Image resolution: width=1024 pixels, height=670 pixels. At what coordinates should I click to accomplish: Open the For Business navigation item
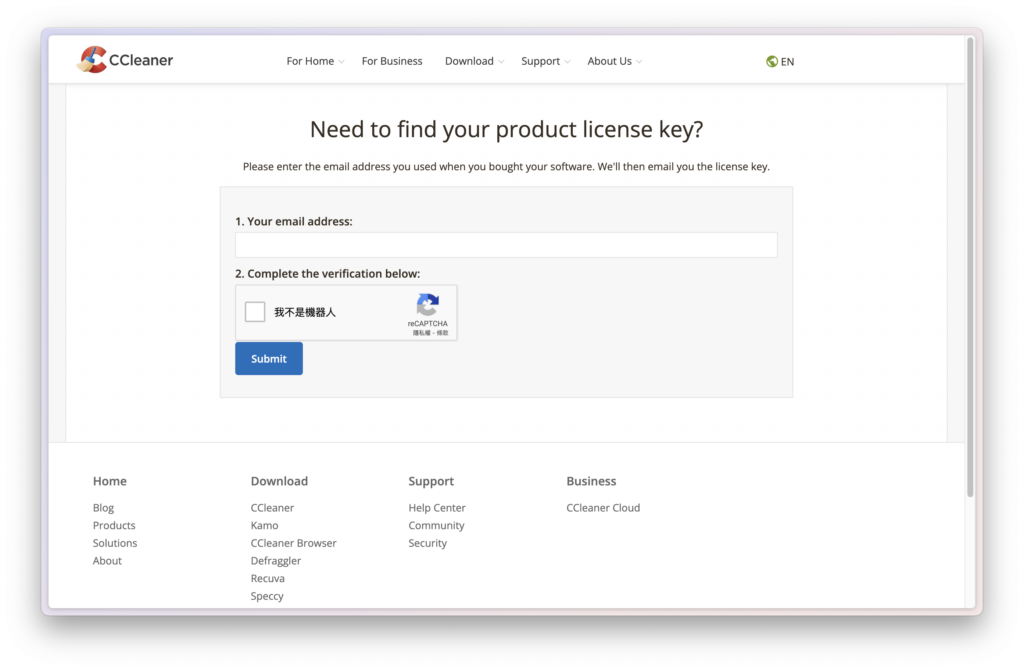coord(392,61)
